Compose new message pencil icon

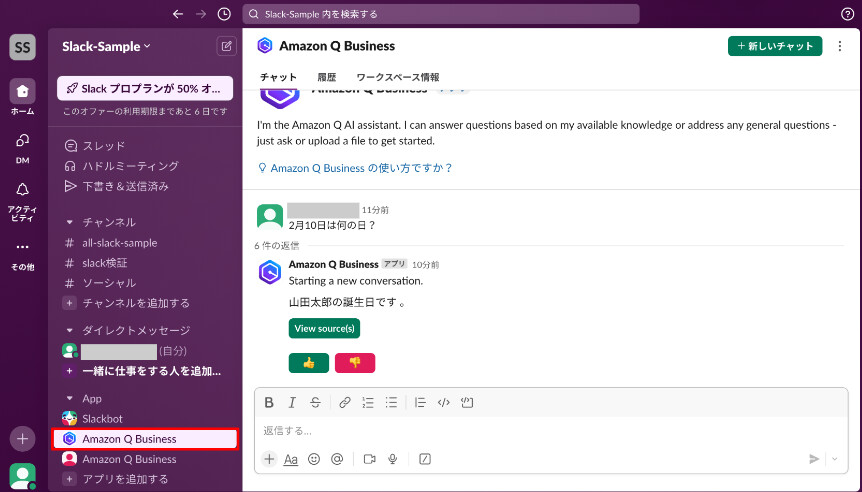tap(226, 46)
